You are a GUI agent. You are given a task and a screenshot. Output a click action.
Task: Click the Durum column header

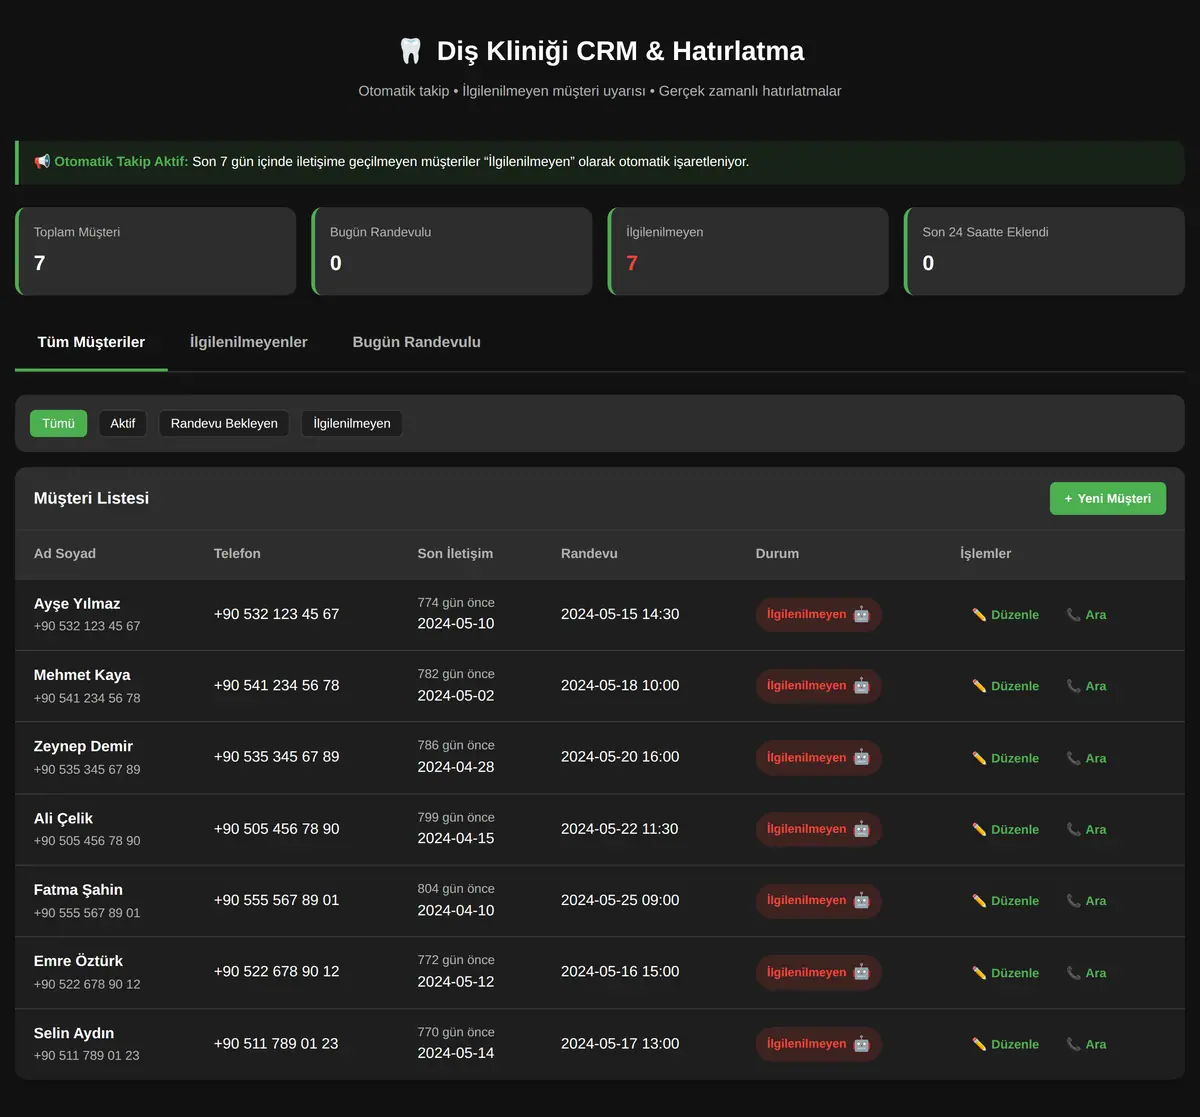[777, 554]
